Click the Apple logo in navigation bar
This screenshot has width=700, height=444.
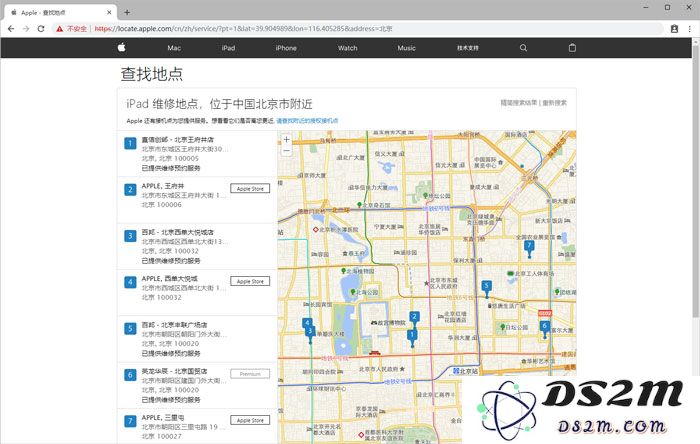coord(121,47)
